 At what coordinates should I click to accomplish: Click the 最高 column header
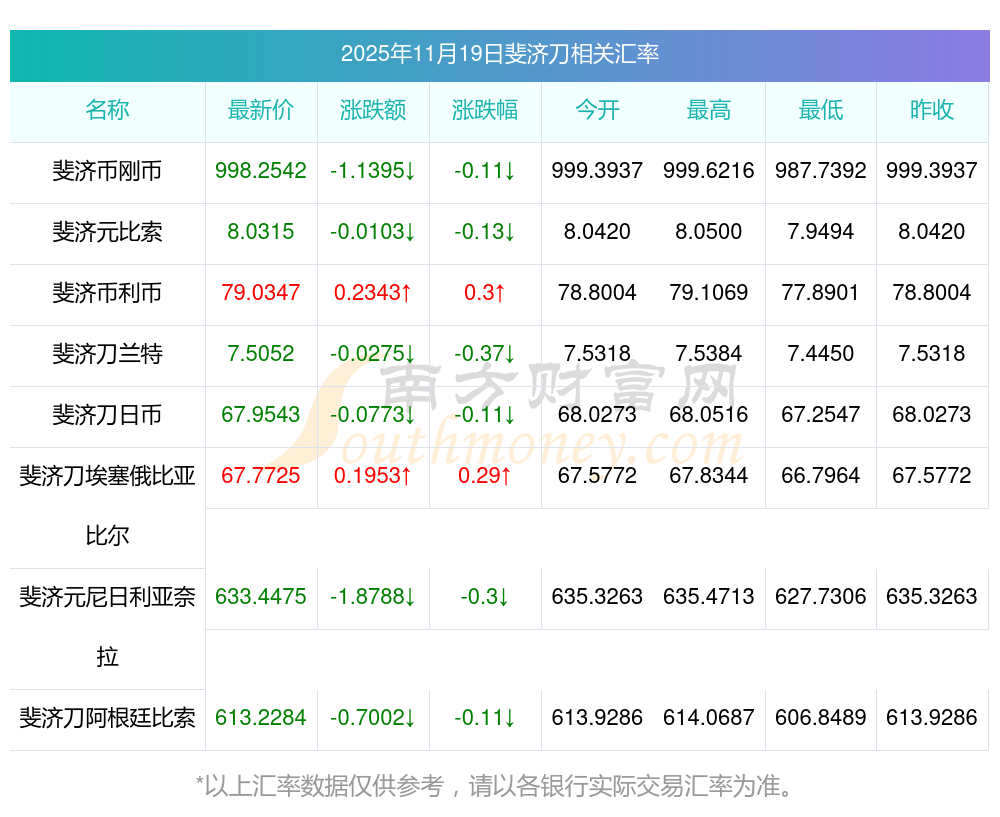(x=709, y=110)
